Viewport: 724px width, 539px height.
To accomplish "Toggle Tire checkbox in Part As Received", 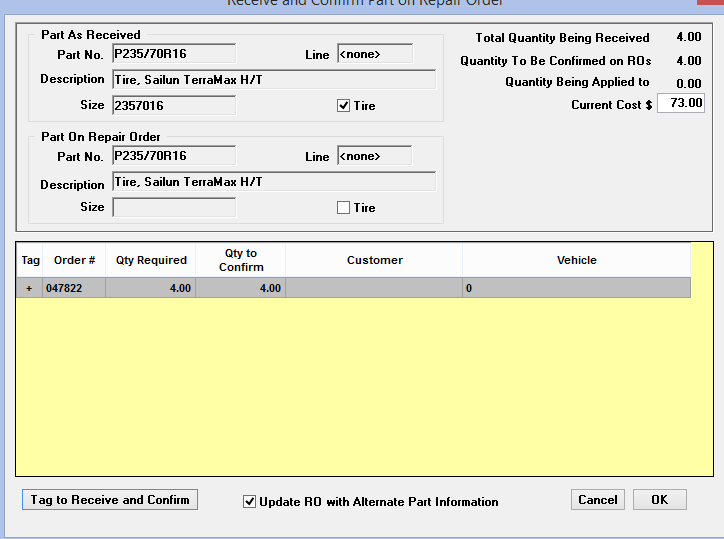I will click(x=343, y=106).
